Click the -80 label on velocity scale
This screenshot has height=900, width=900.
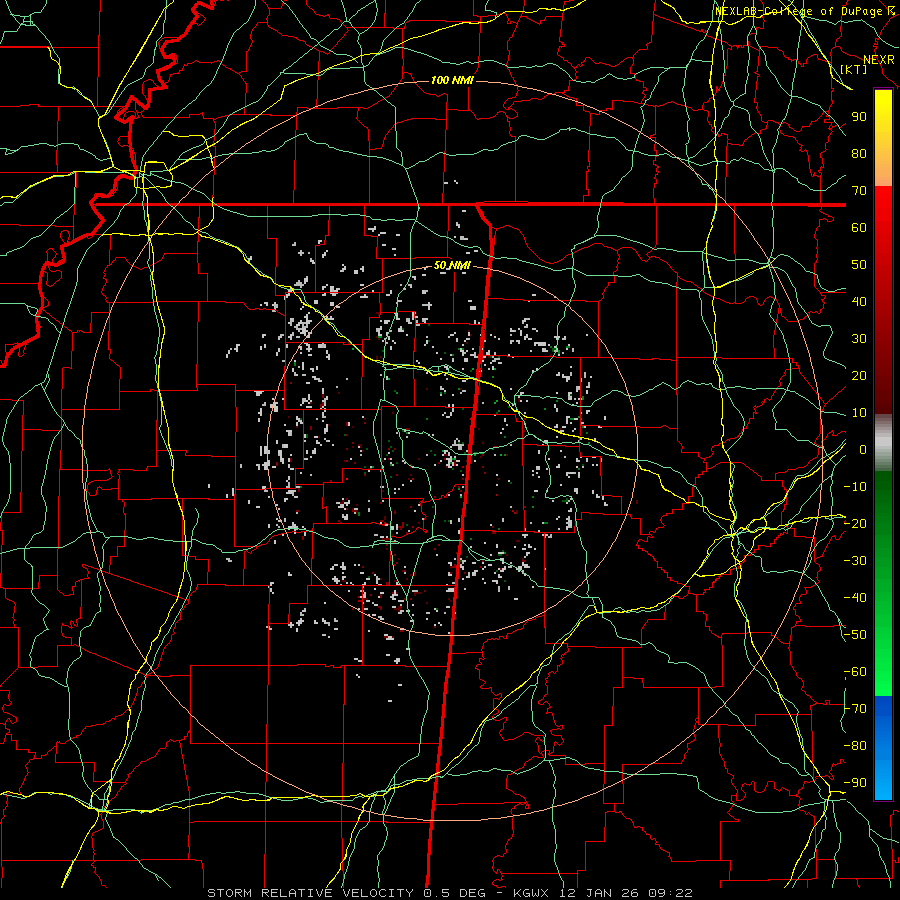coord(855,746)
